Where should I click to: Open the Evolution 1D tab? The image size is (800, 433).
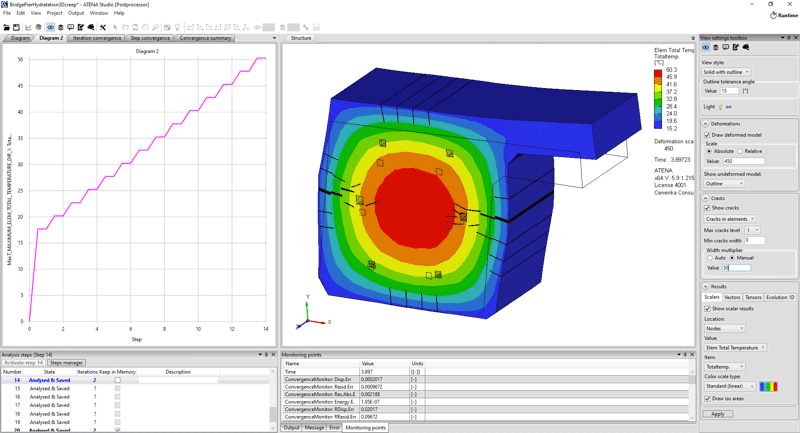click(780, 297)
